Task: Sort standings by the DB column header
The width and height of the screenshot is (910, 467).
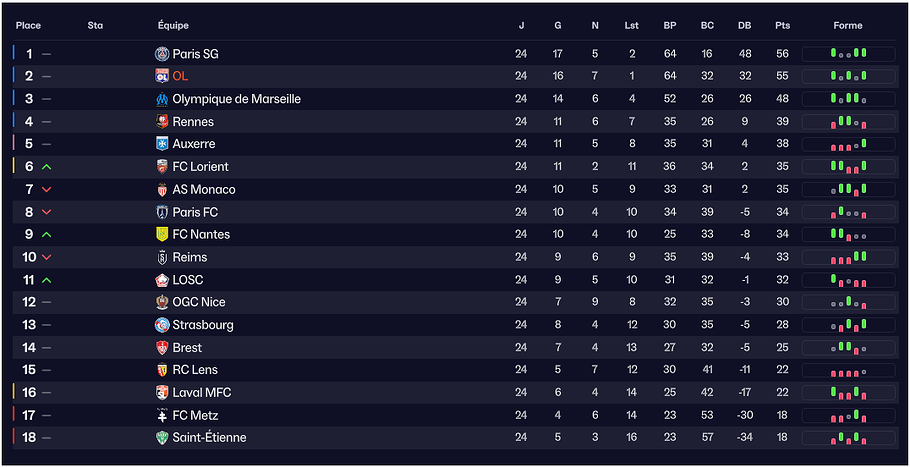Action: (744, 26)
